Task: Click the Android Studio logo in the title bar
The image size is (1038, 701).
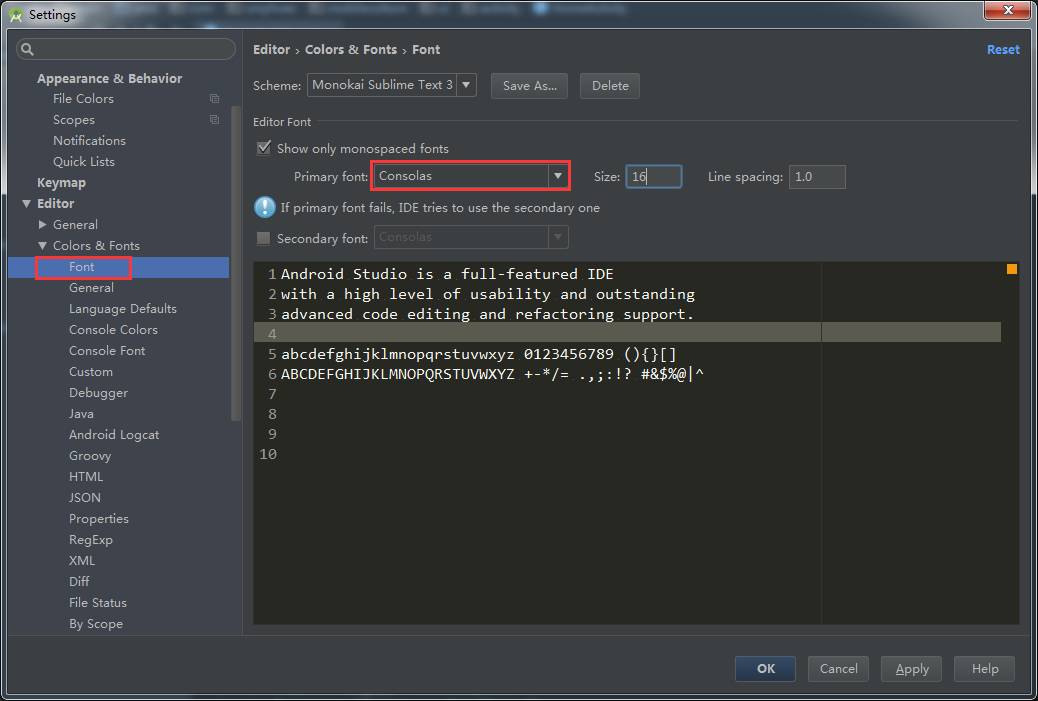Action: point(14,14)
